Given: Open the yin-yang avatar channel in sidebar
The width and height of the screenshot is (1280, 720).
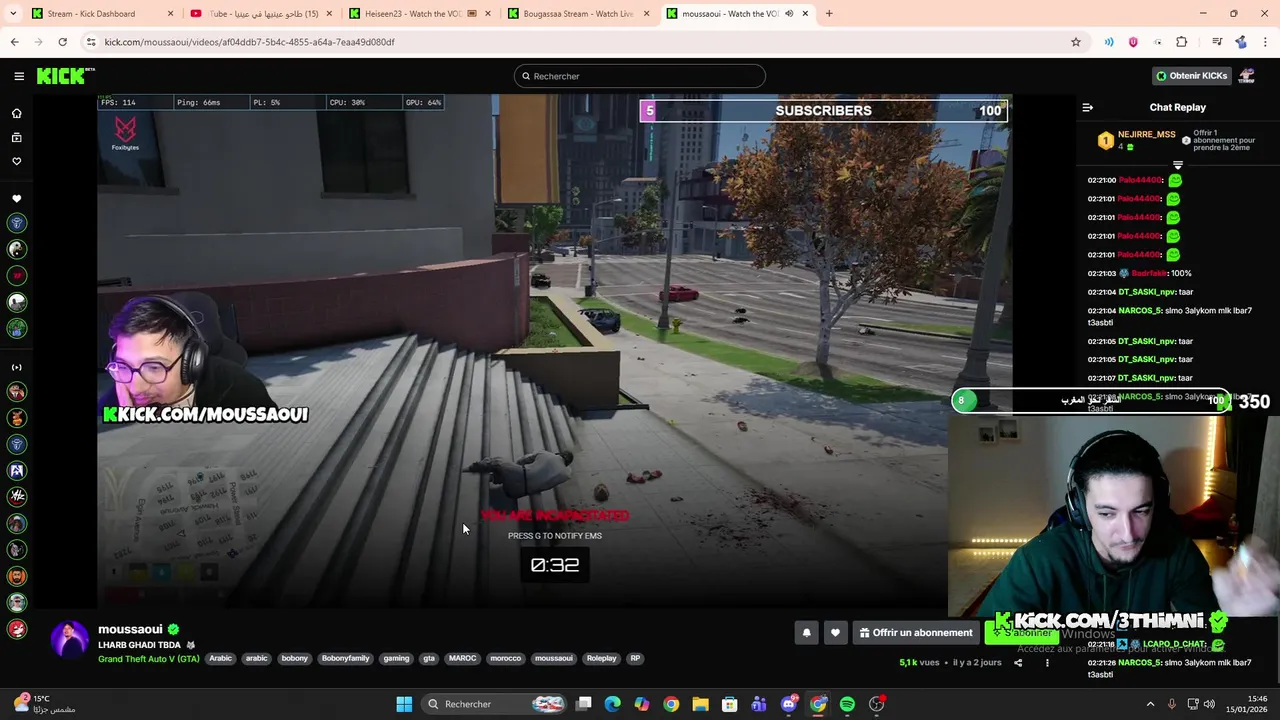Looking at the screenshot, I should coord(17,249).
